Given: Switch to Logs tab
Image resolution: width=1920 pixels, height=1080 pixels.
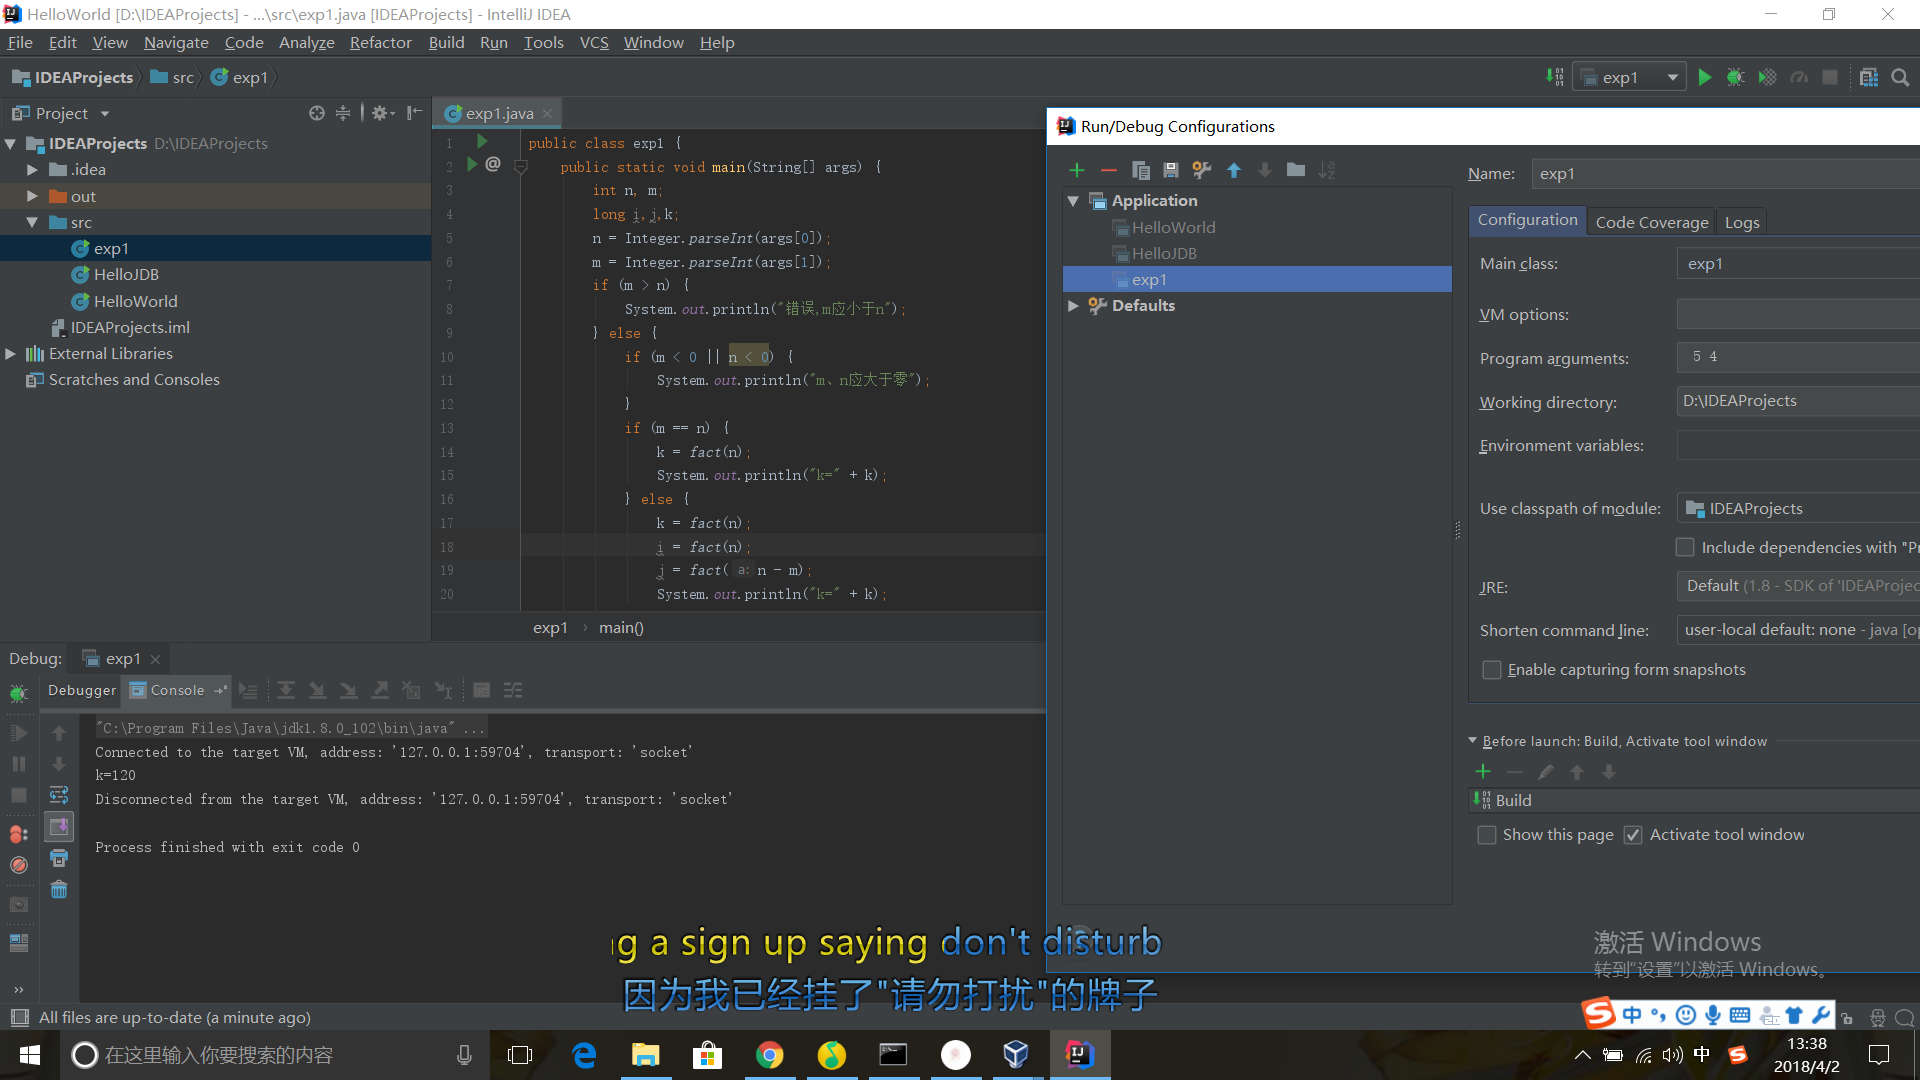Looking at the screenshot, I should [x=1741, y=222].
